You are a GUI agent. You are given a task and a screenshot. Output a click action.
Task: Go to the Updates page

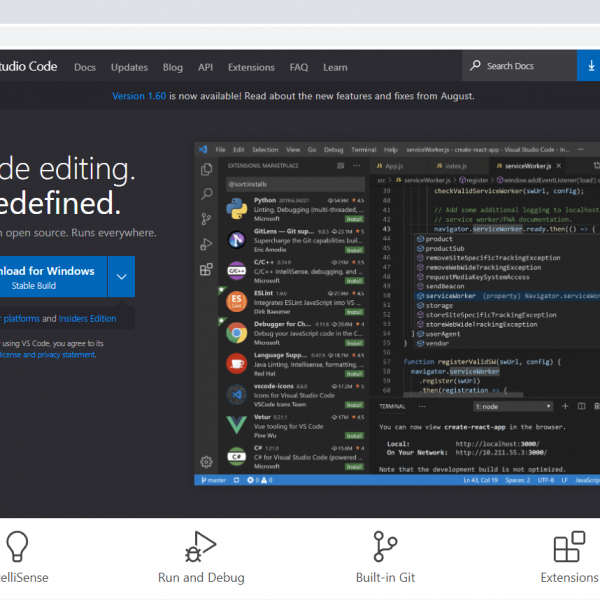point(130,67)
